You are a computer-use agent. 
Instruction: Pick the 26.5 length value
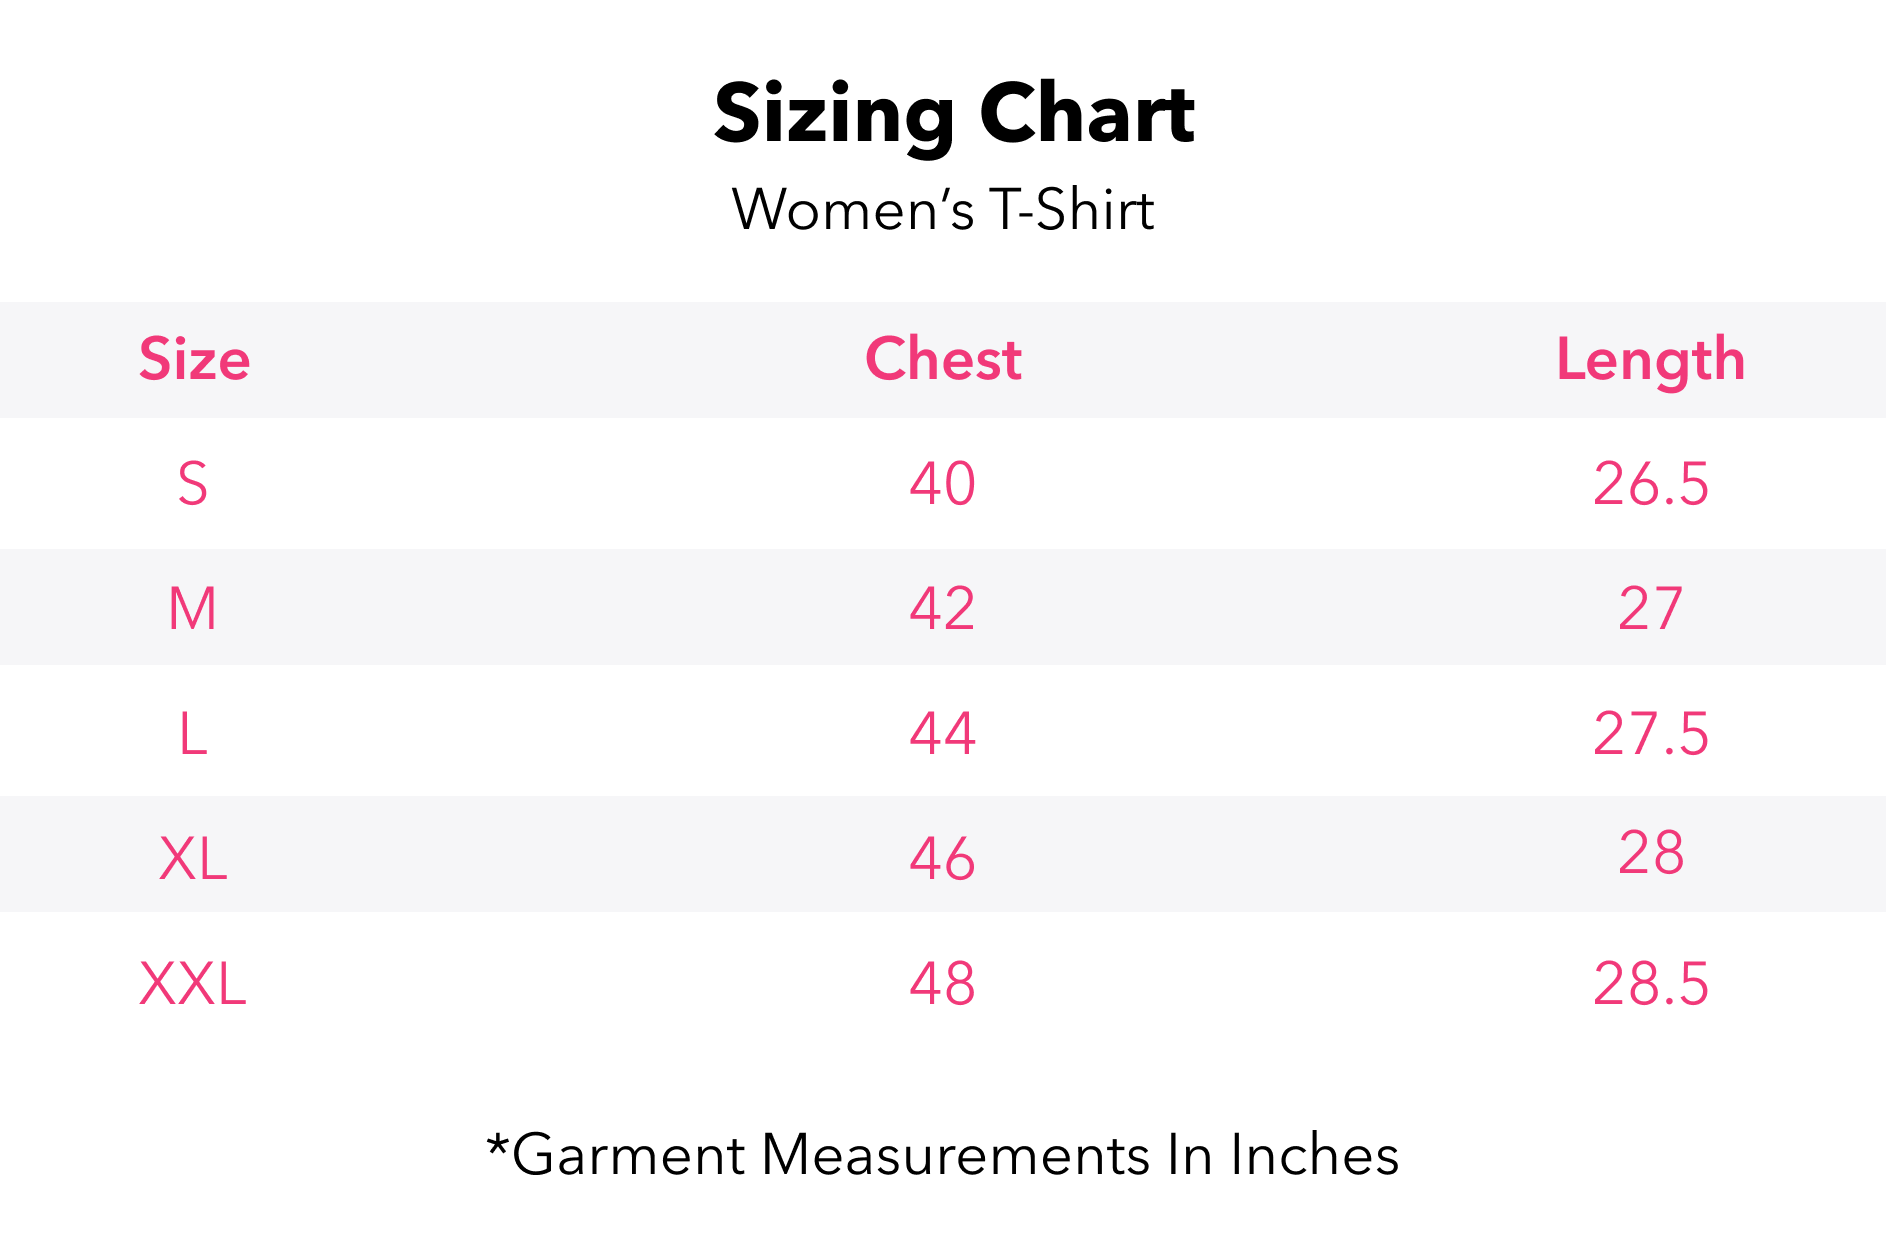coord(1650,484)
